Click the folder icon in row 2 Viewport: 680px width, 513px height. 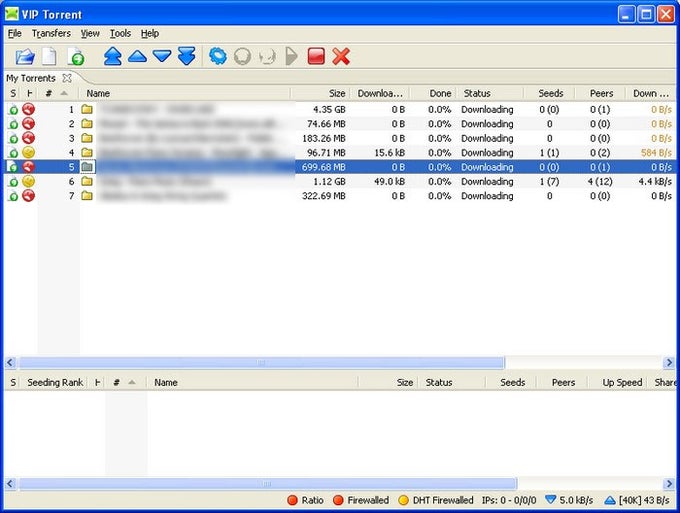coord(87,124)
